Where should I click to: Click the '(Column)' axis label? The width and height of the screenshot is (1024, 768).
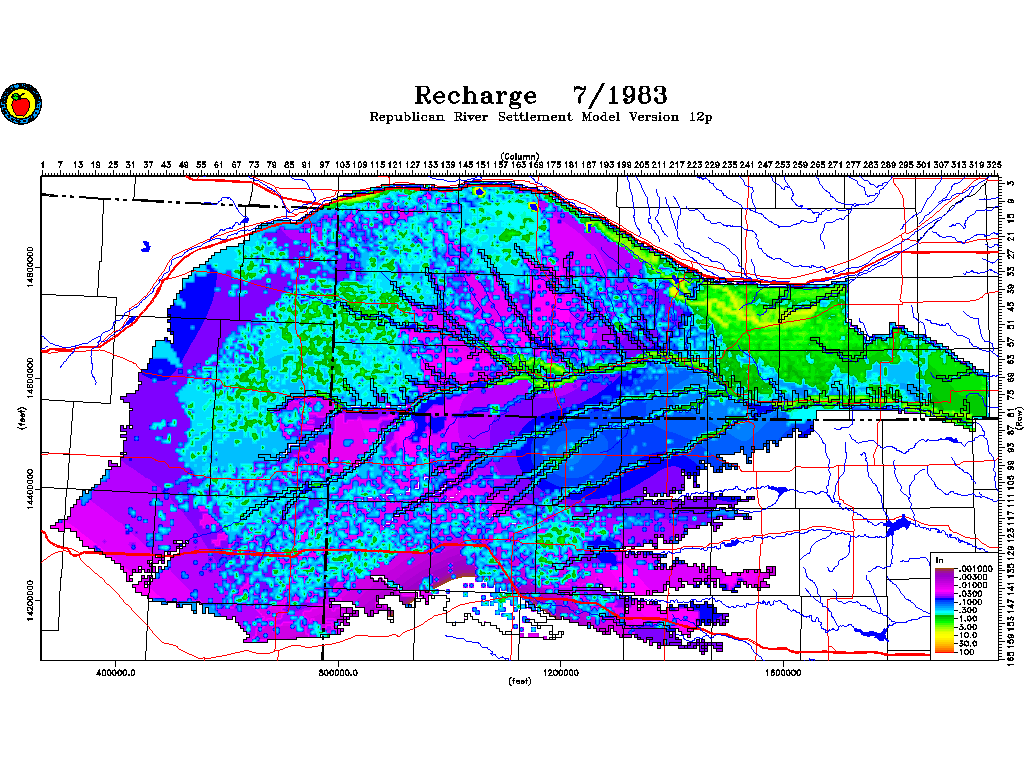(x=520, y=156)
